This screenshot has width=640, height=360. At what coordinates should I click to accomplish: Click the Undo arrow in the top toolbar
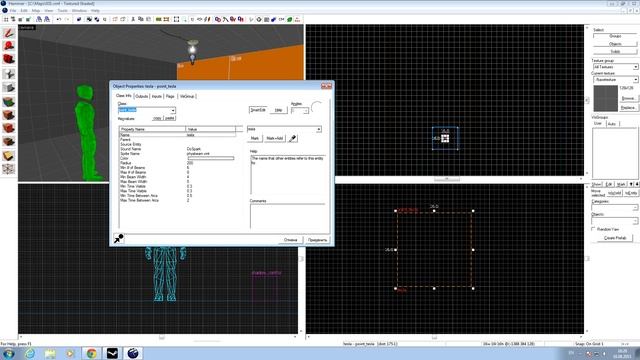[x=59, y=19]
